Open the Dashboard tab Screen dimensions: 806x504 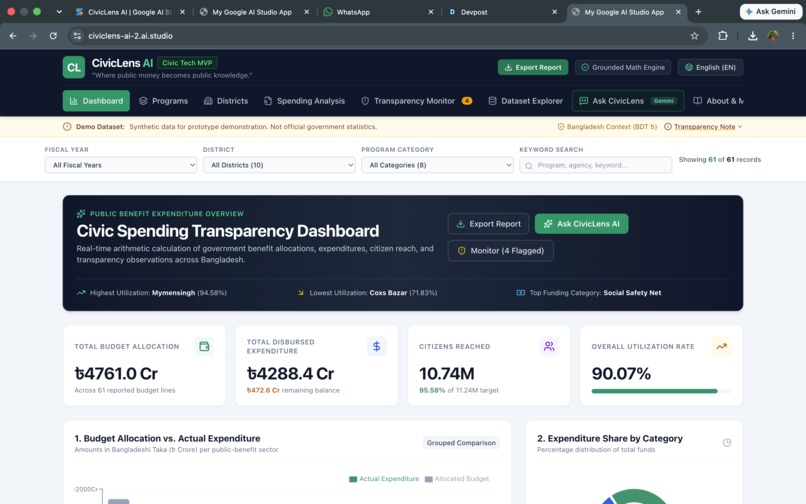pos(96,101)
